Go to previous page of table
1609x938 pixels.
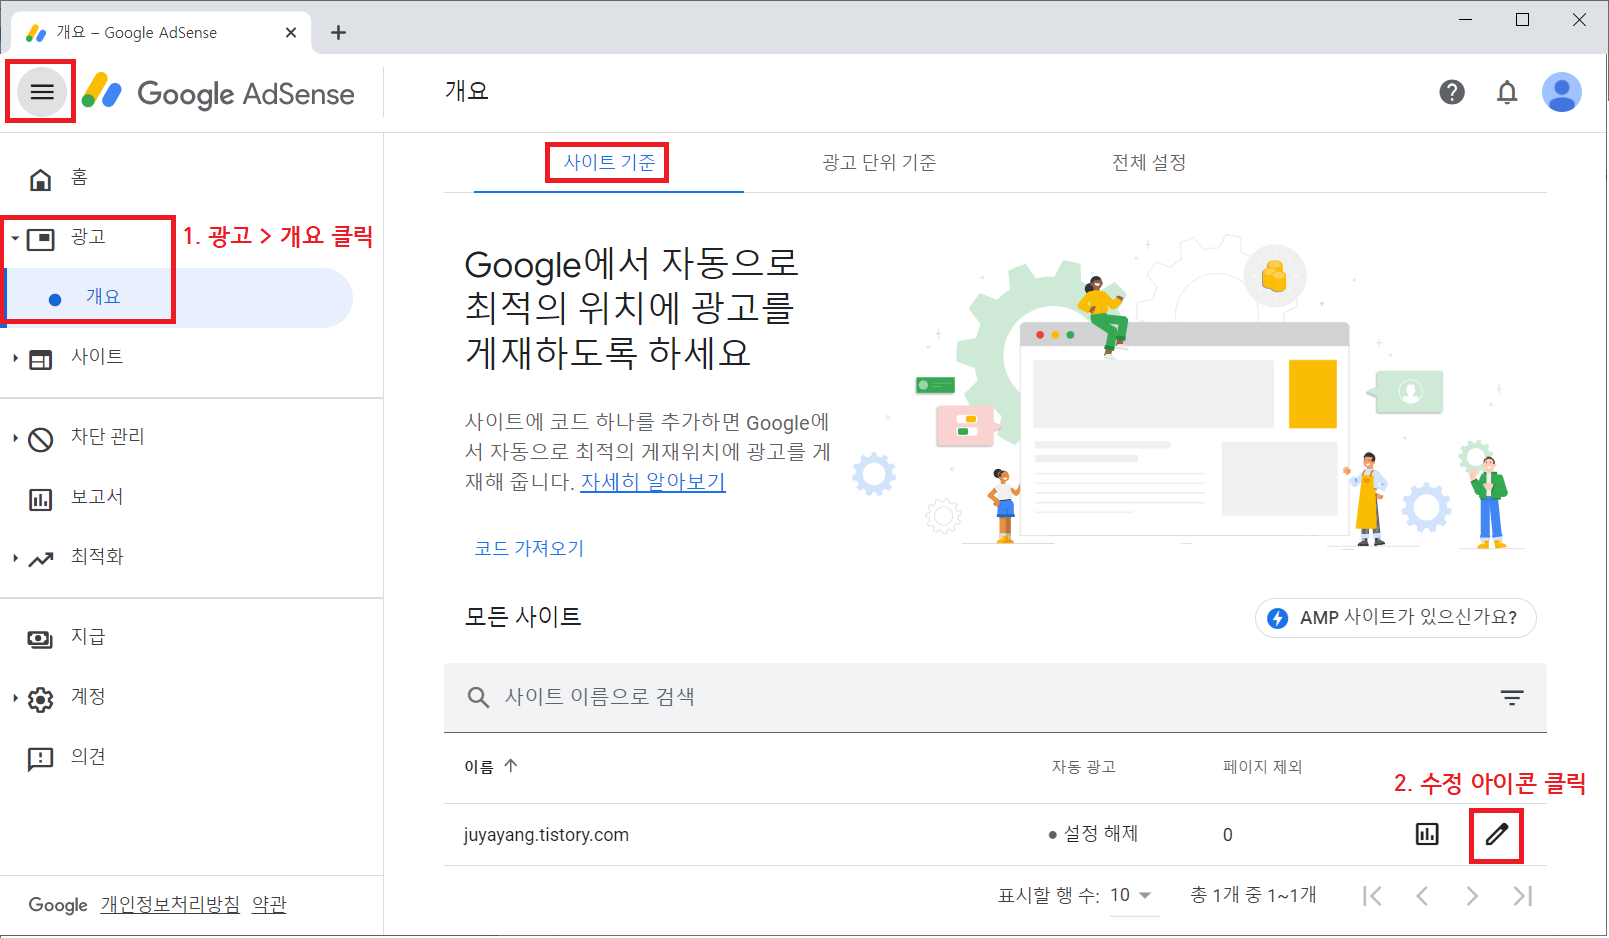pyautogui.click(x=1422, y=896)
